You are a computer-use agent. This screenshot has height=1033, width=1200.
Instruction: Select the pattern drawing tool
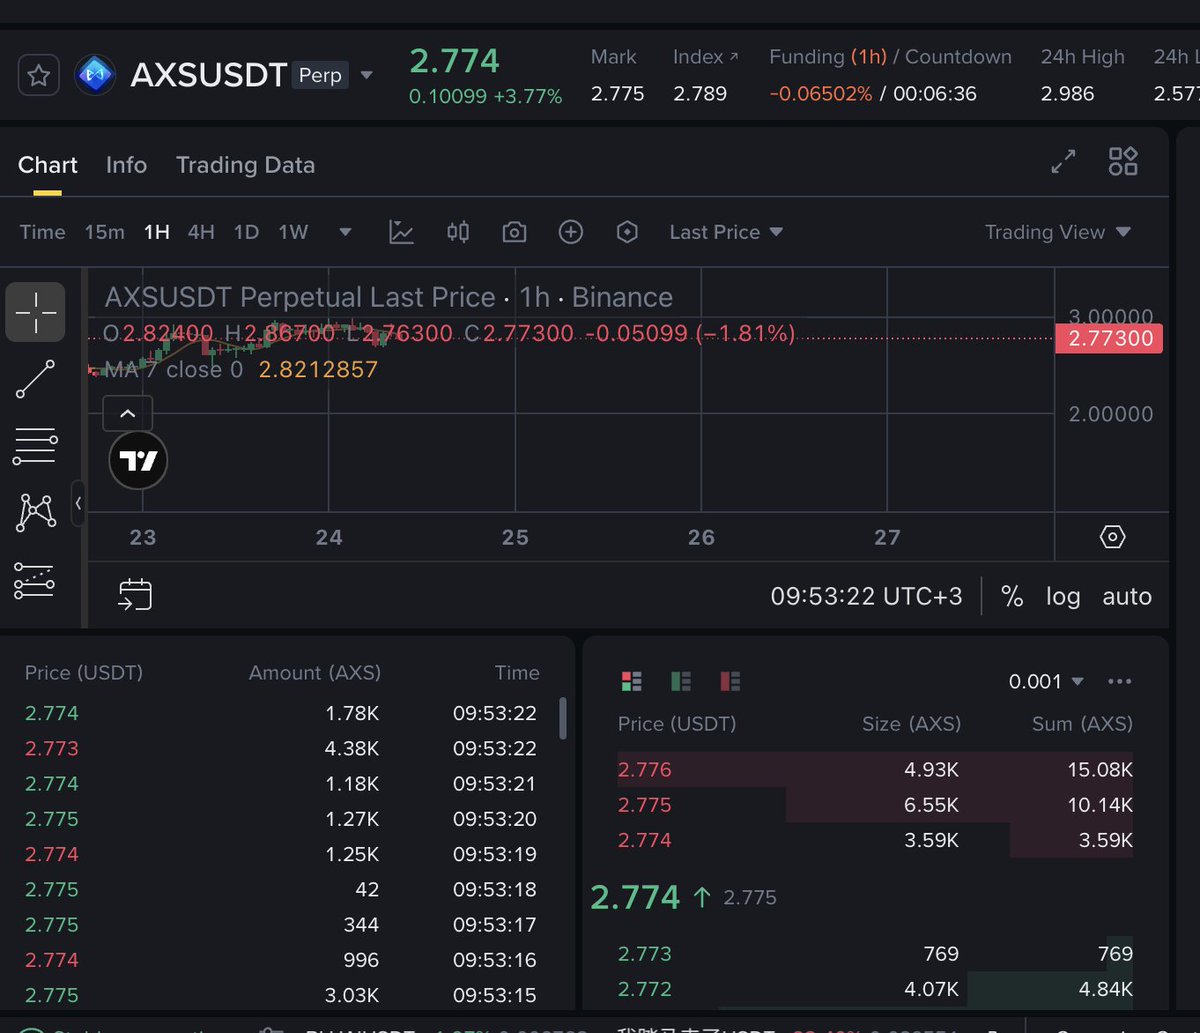[x=36, y=512]
